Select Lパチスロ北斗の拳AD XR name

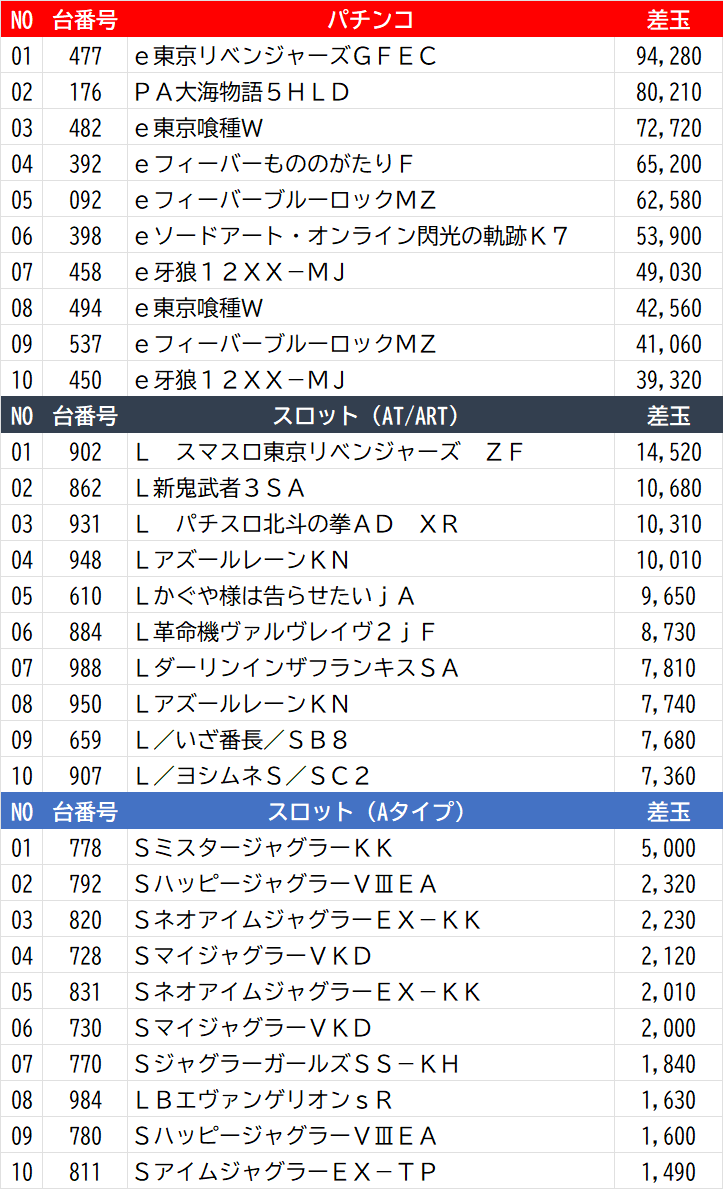297,524
